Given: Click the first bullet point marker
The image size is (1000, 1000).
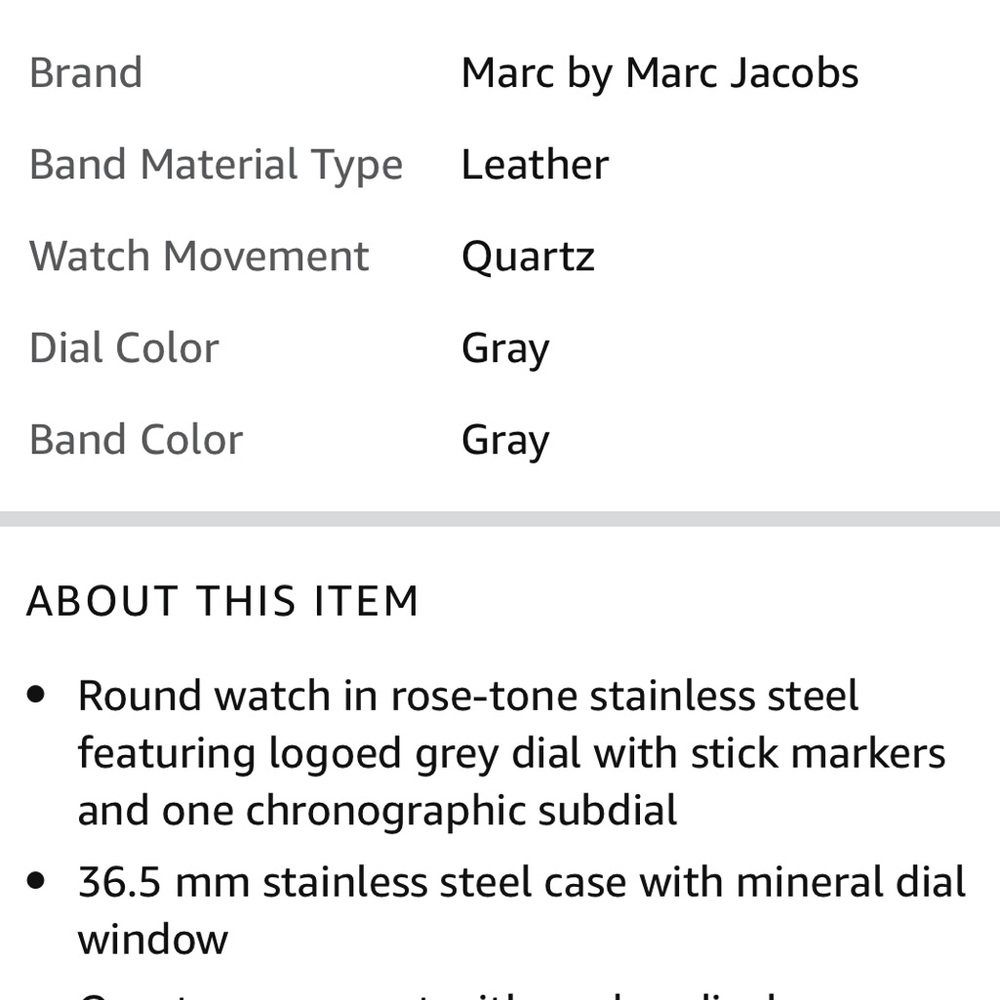Looking at the screenshot, I should tap(36, 694).
